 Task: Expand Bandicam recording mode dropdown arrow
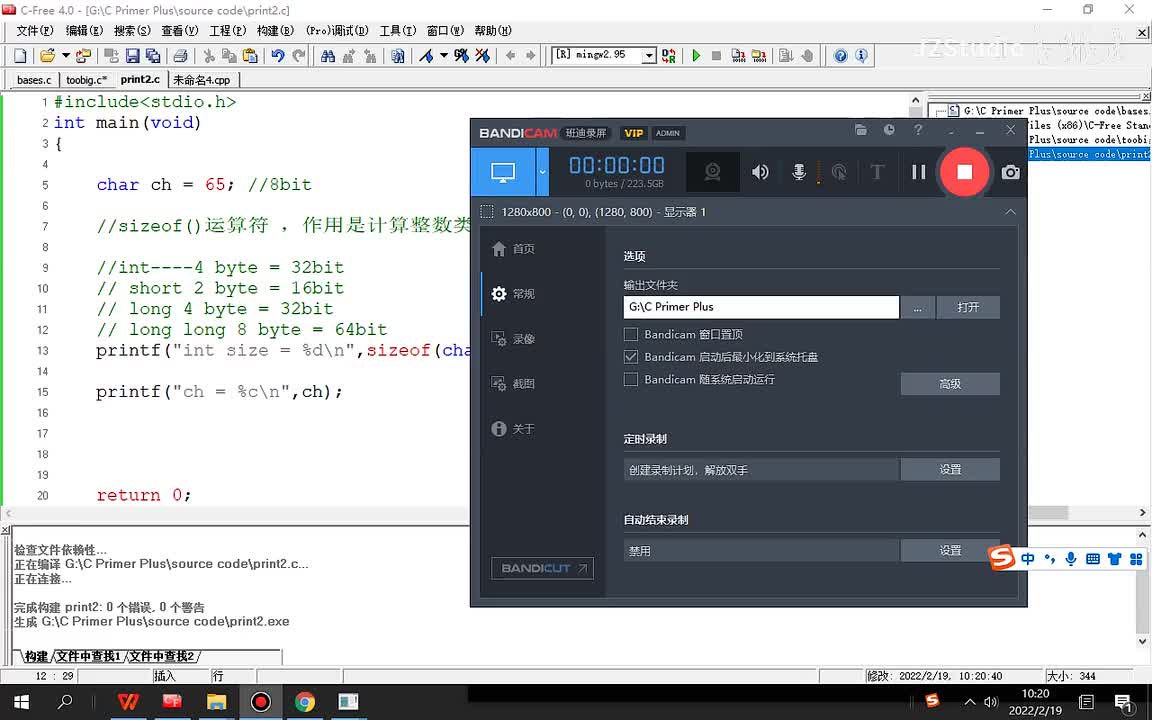click(542, 172)
